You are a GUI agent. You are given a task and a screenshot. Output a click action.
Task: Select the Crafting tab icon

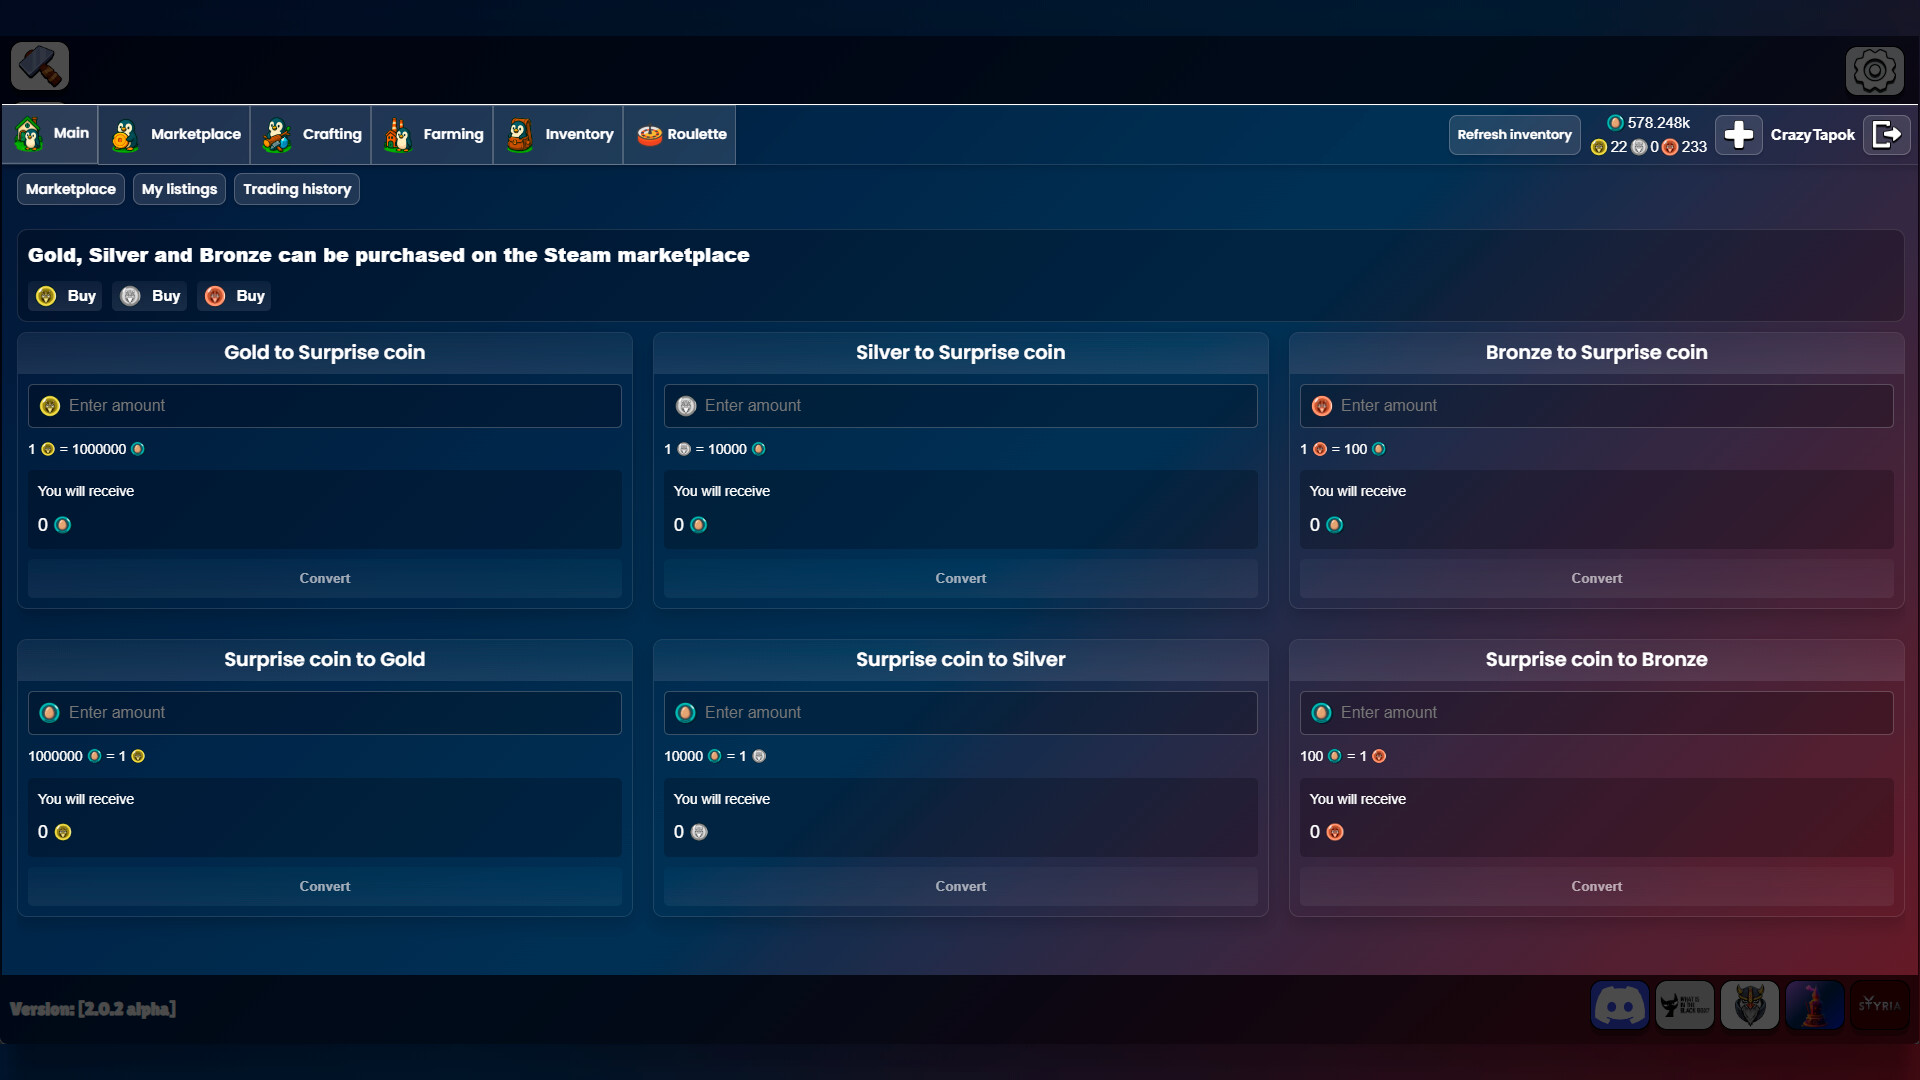[276, 134]
